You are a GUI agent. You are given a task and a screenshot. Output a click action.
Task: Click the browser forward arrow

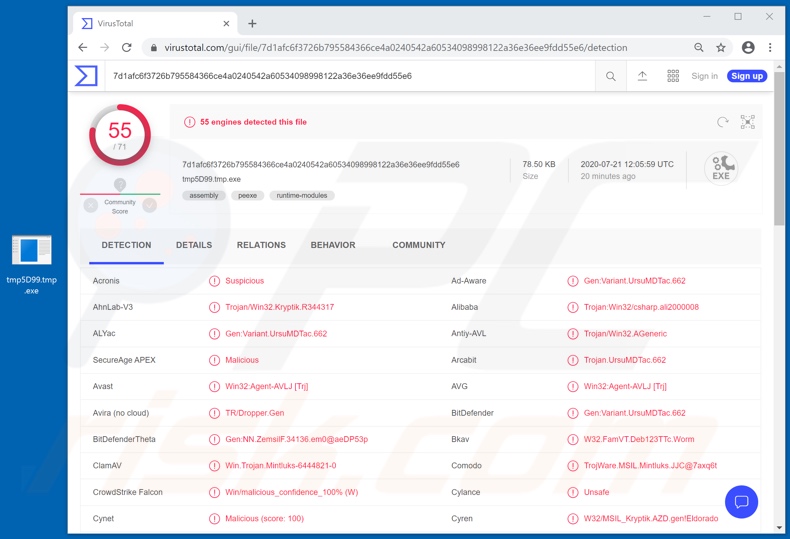click(x=104, y=47)
